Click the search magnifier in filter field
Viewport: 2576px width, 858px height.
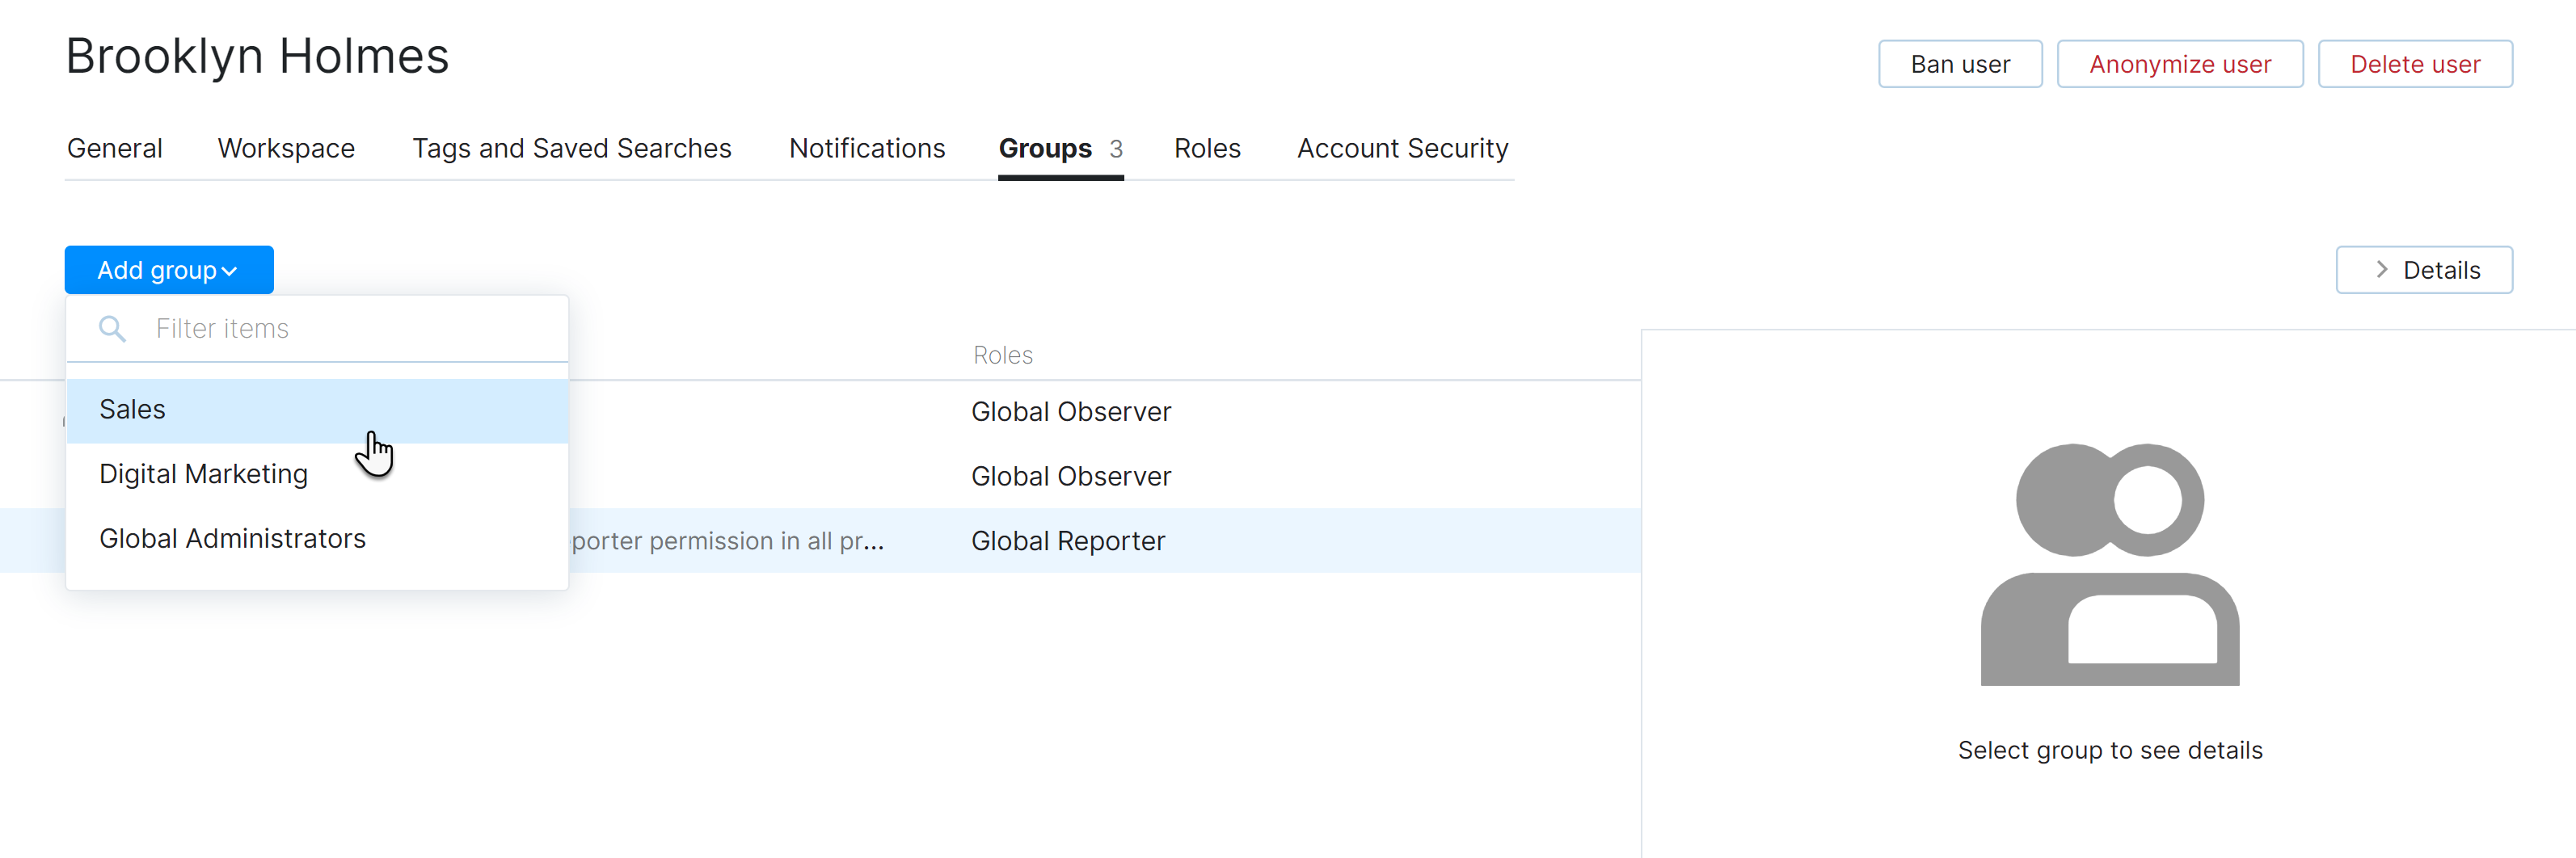pyautogui.click(x=112, y=328)
